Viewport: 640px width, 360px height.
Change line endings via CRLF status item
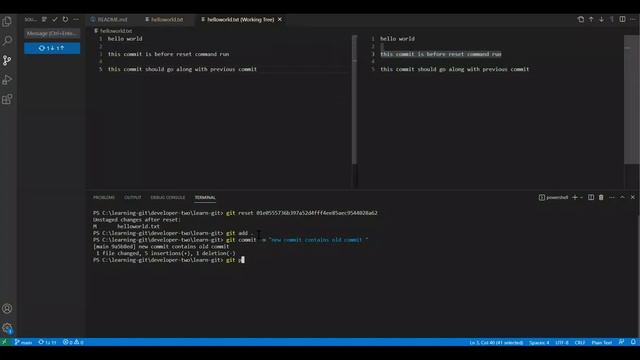580,342
